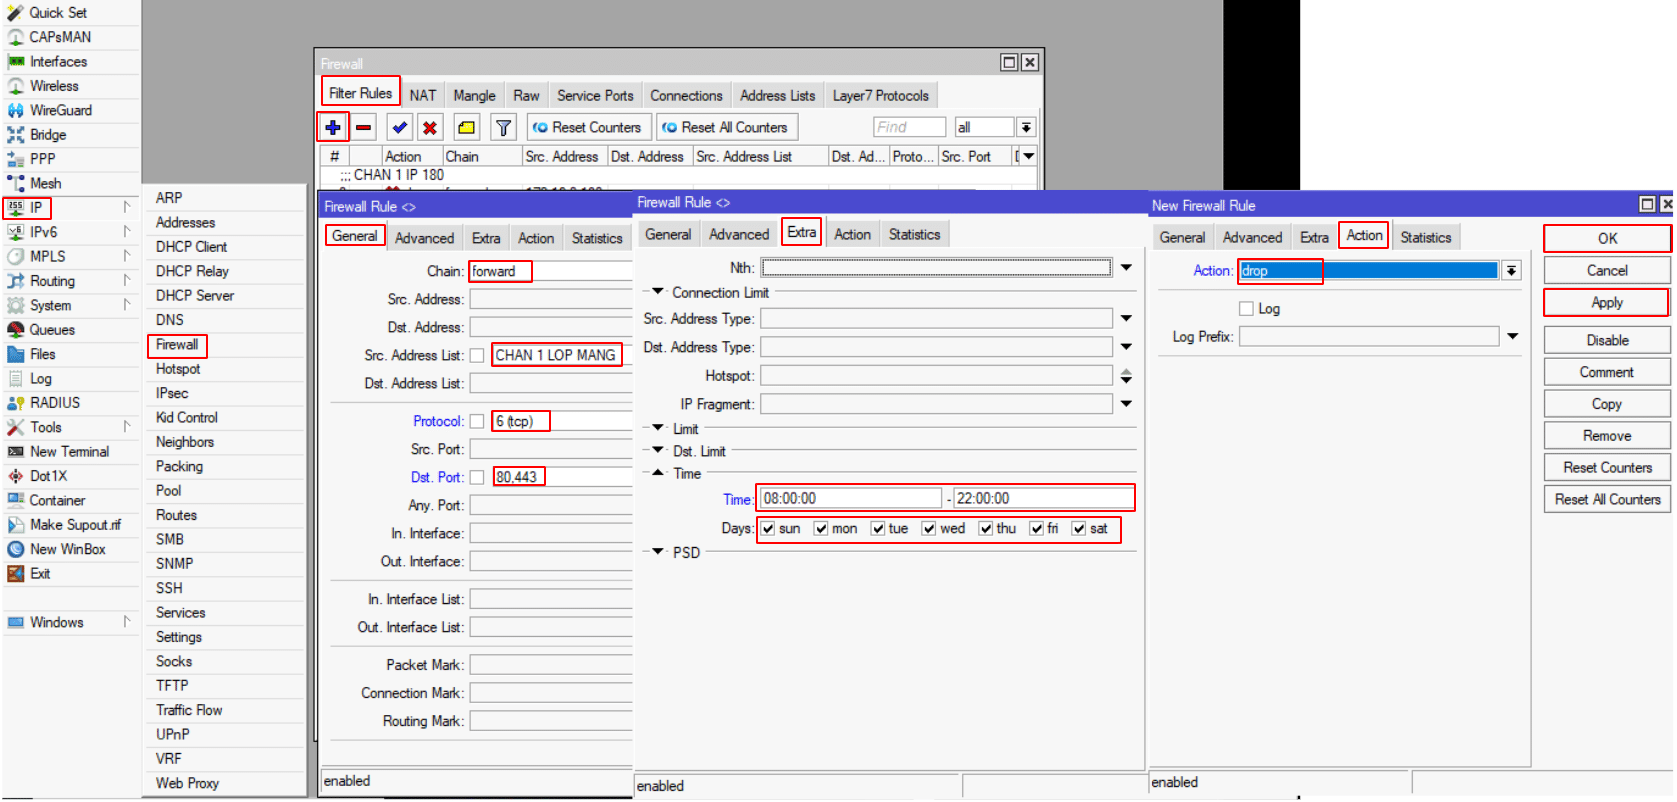Open the IP menu
Image resolution: width=1677 pixels, height=802 pixels.
36,208
